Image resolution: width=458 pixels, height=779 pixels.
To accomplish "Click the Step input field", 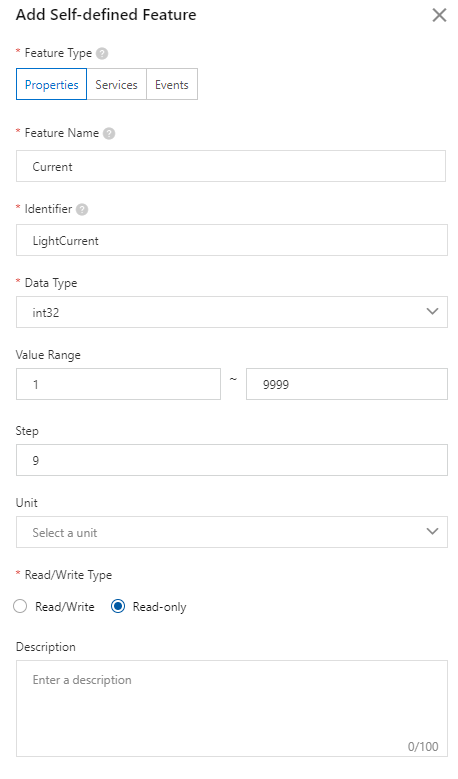I will pos(231,460).
